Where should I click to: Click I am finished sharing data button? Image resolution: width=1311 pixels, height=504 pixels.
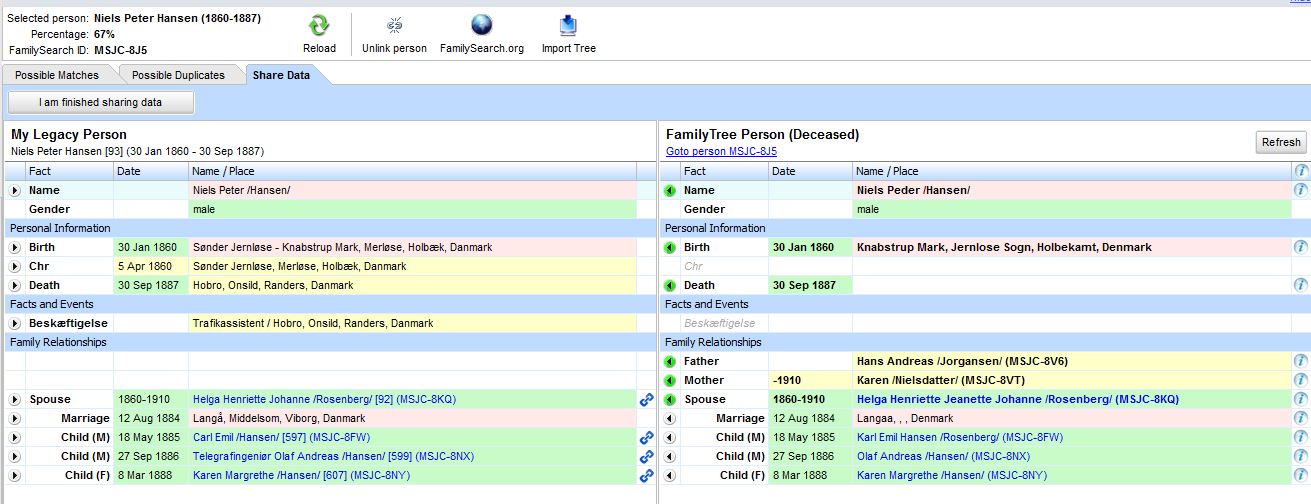(101, 102)
